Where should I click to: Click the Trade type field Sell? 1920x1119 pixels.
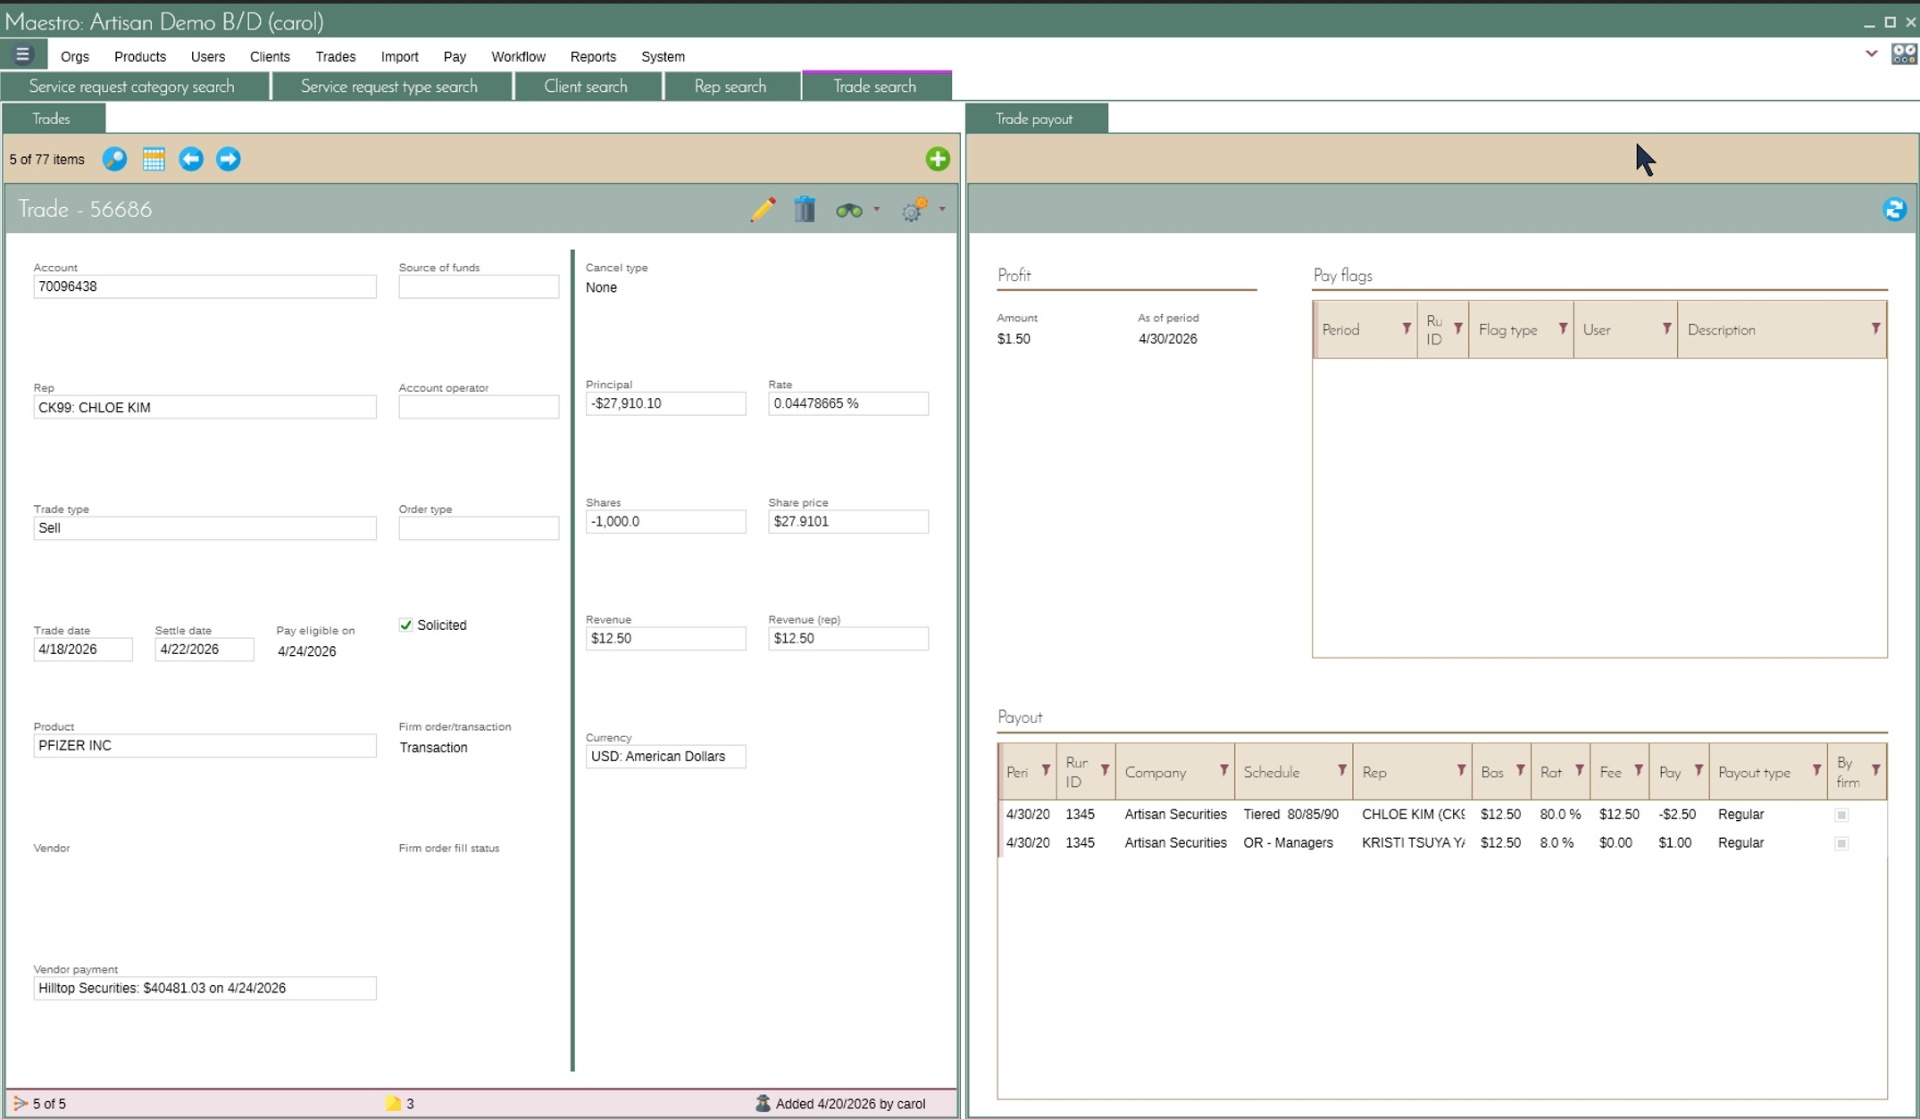point(205,529)
